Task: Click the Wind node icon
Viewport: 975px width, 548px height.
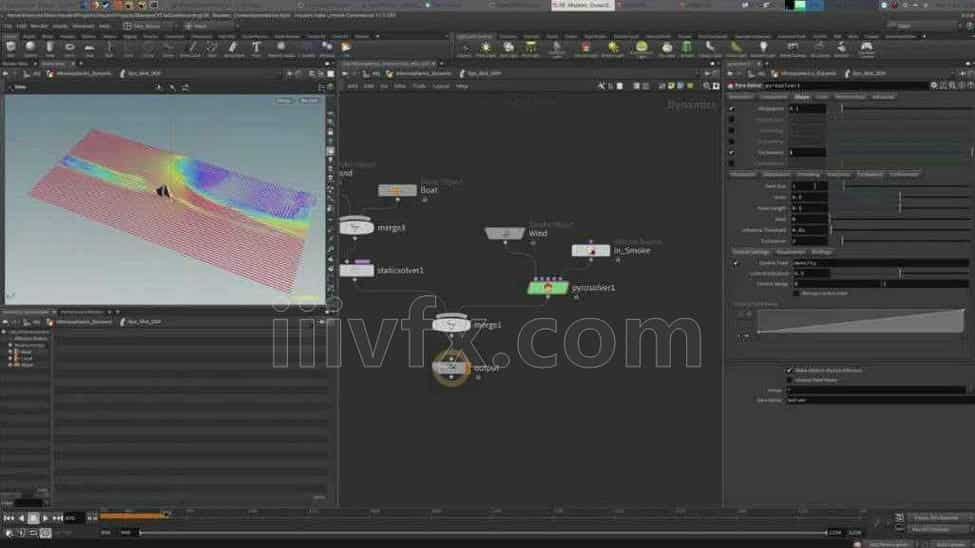Action: (505, 233)
